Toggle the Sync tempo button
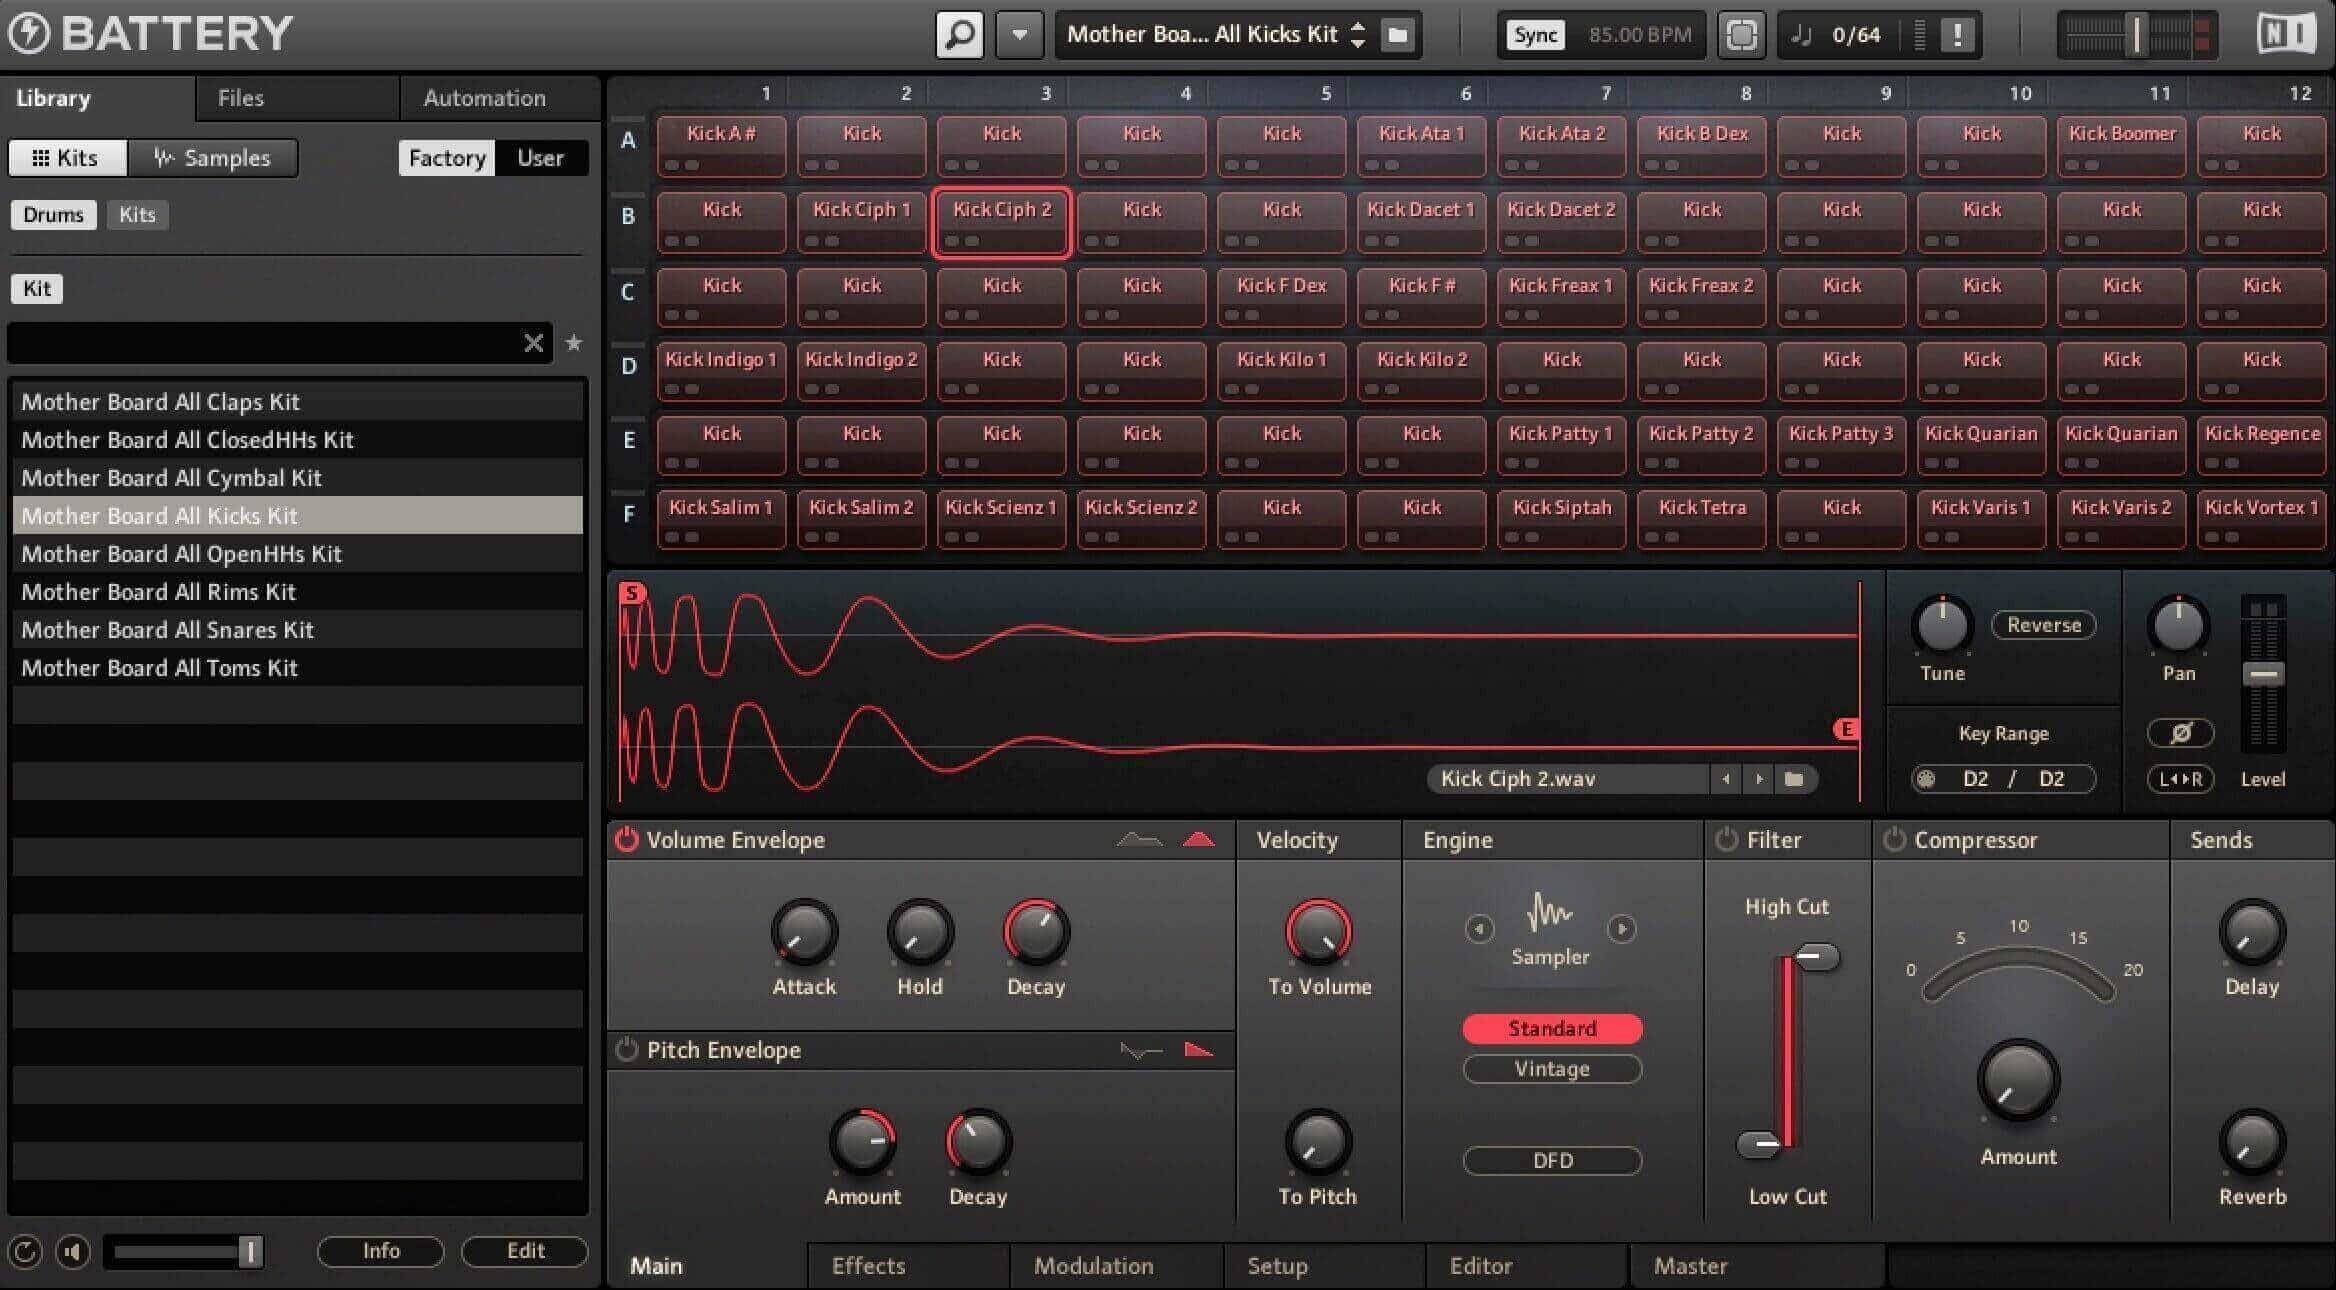The height and width of the screenshot is (1290, 2336). coord(1535,35)
